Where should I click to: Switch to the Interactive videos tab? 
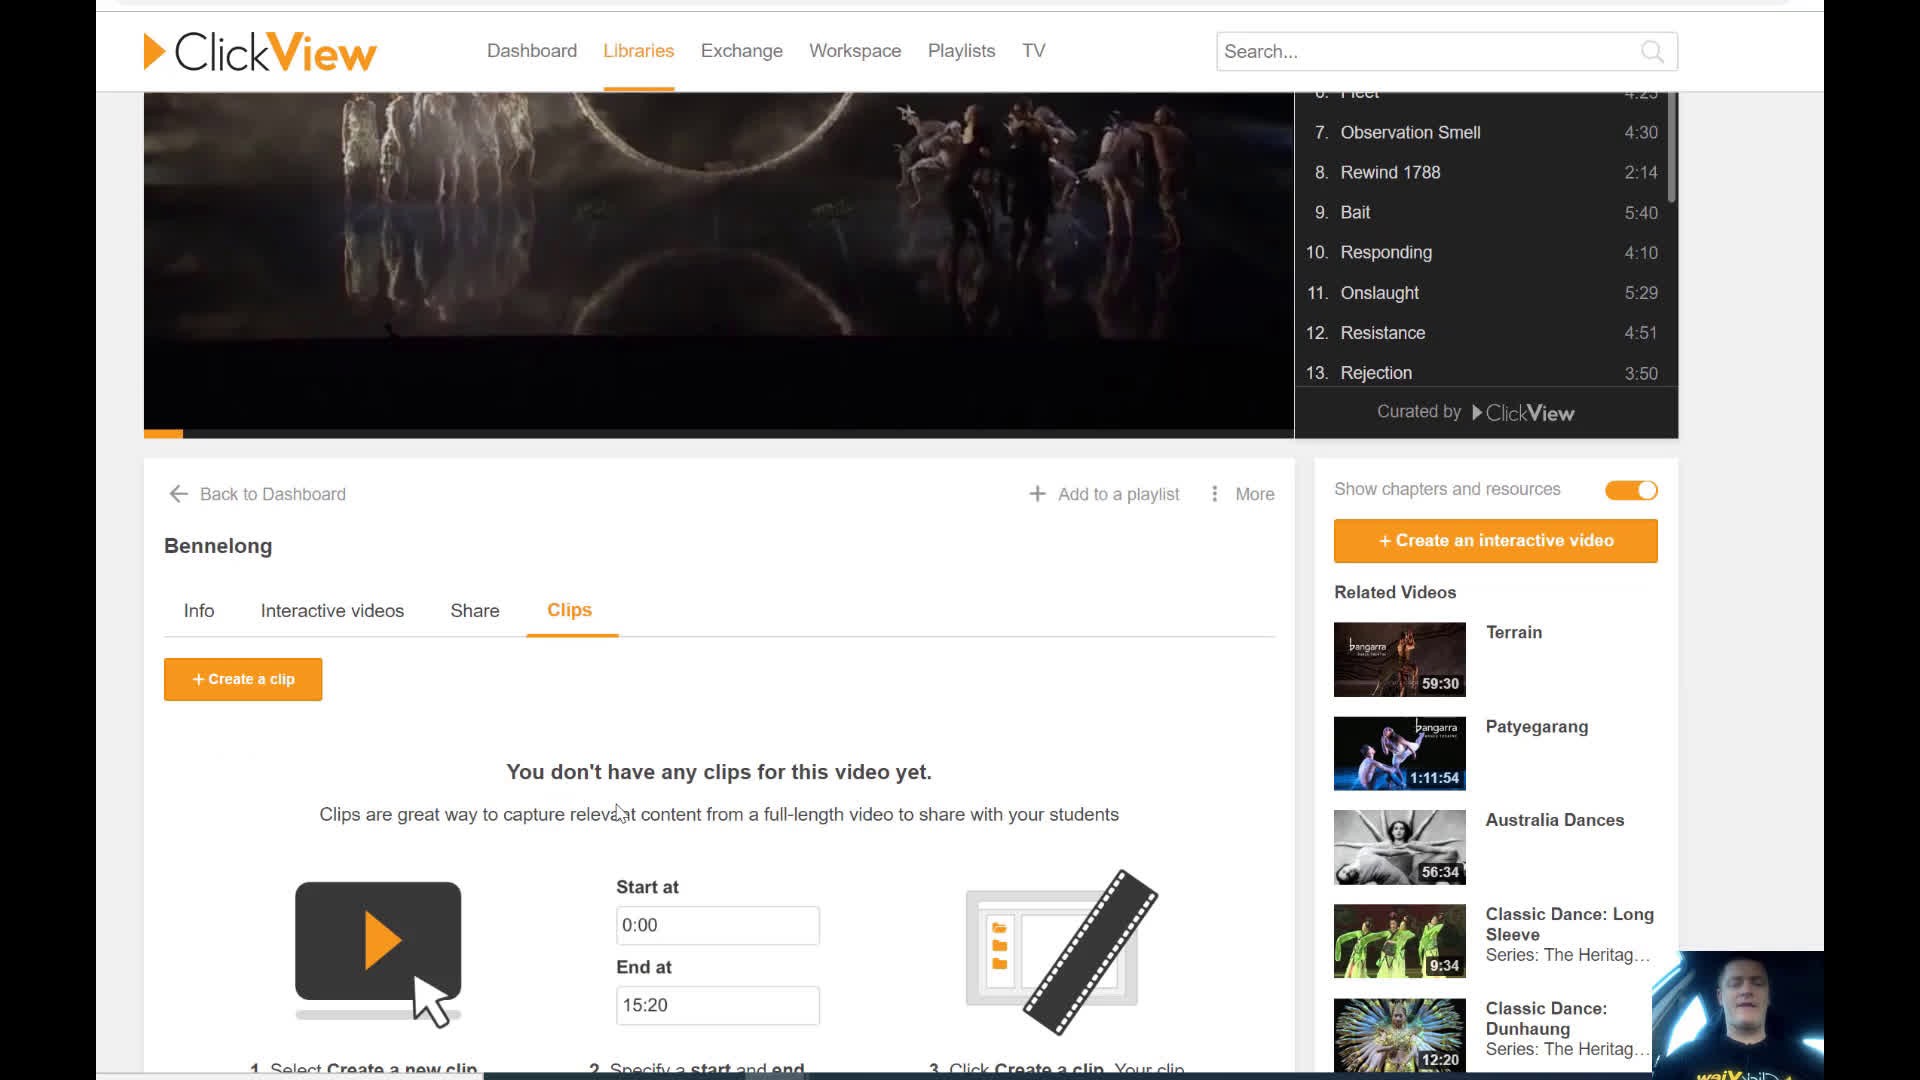pos(332,611)
